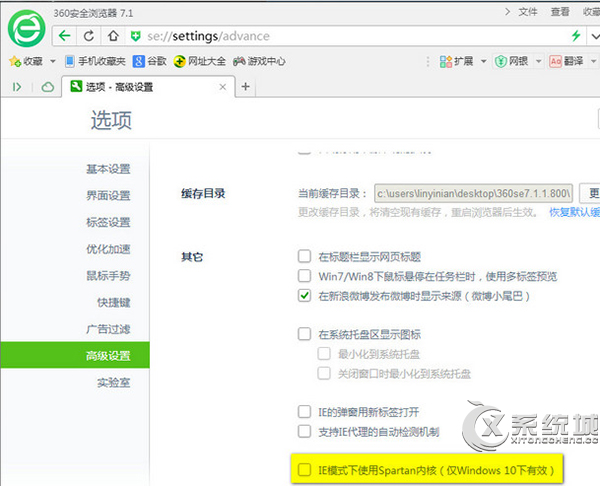
Task: Reload the page with refresh icon
Action: tap(89, 36)
